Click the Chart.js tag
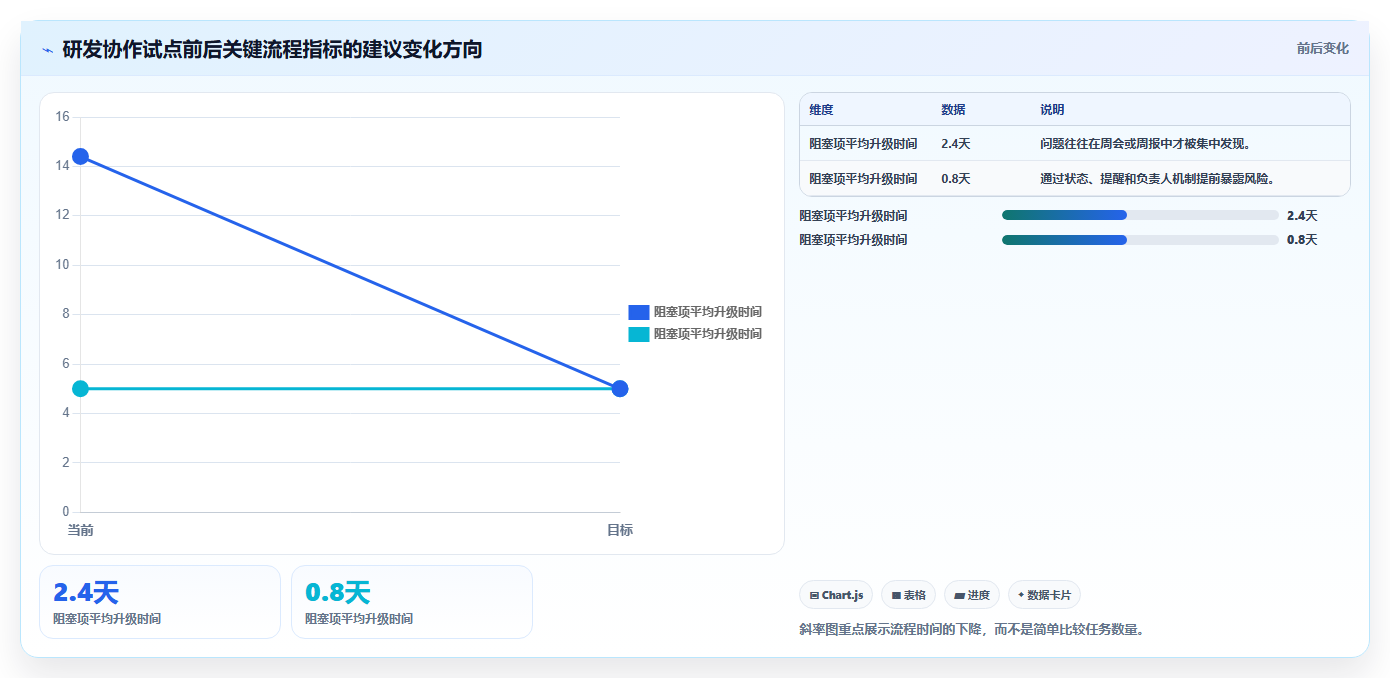This screenshot has height=678, width=1390. click(x=836, y=595)
